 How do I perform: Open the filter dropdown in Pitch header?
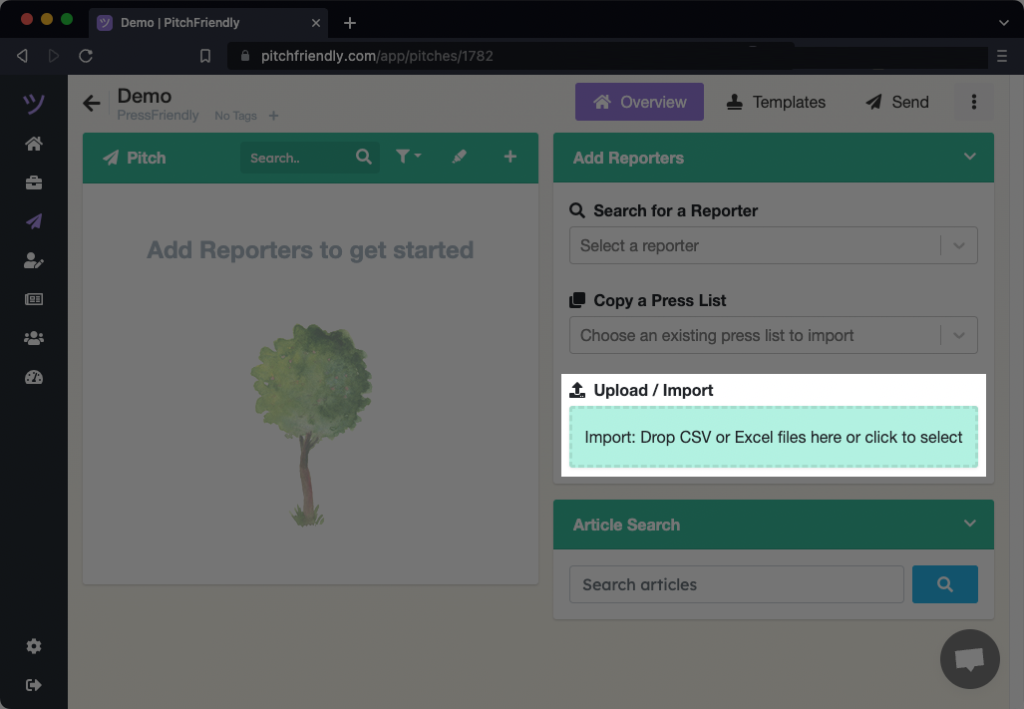click(407, 157)
